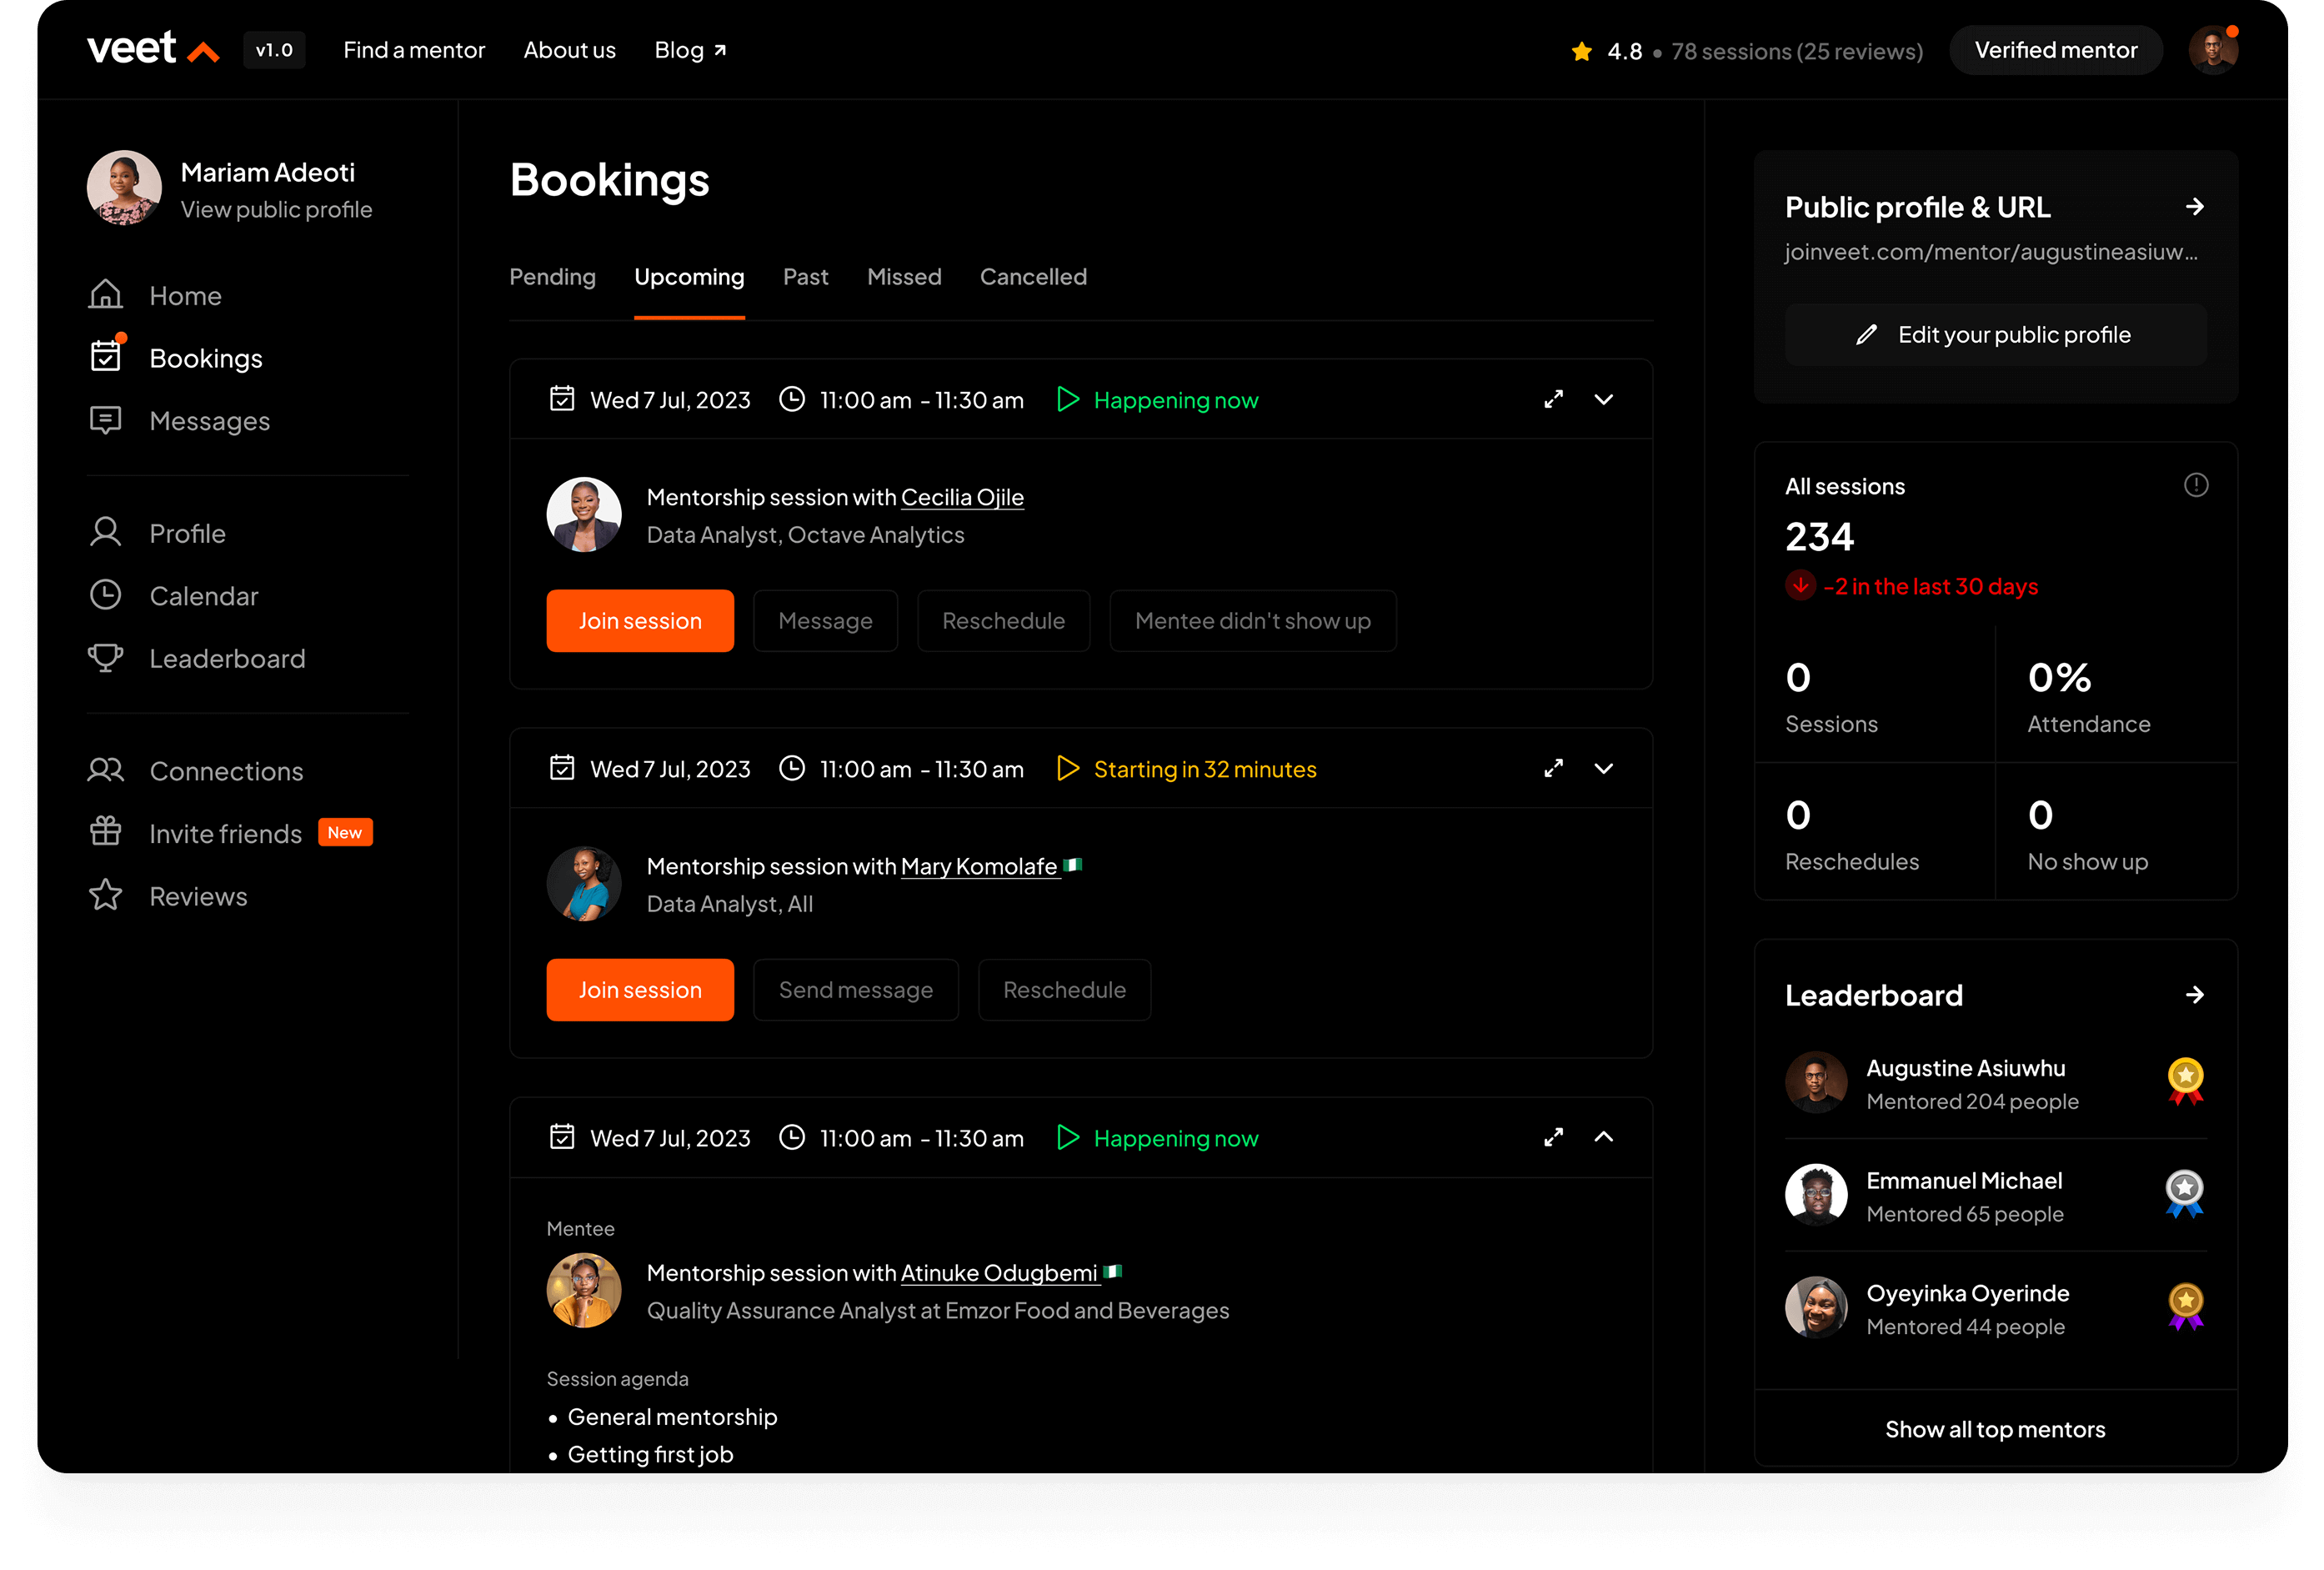The height and width of the screenshot is (1570, 2324).
Task: Join session with Cecilia Ojile
Action: tap(640, 621)
